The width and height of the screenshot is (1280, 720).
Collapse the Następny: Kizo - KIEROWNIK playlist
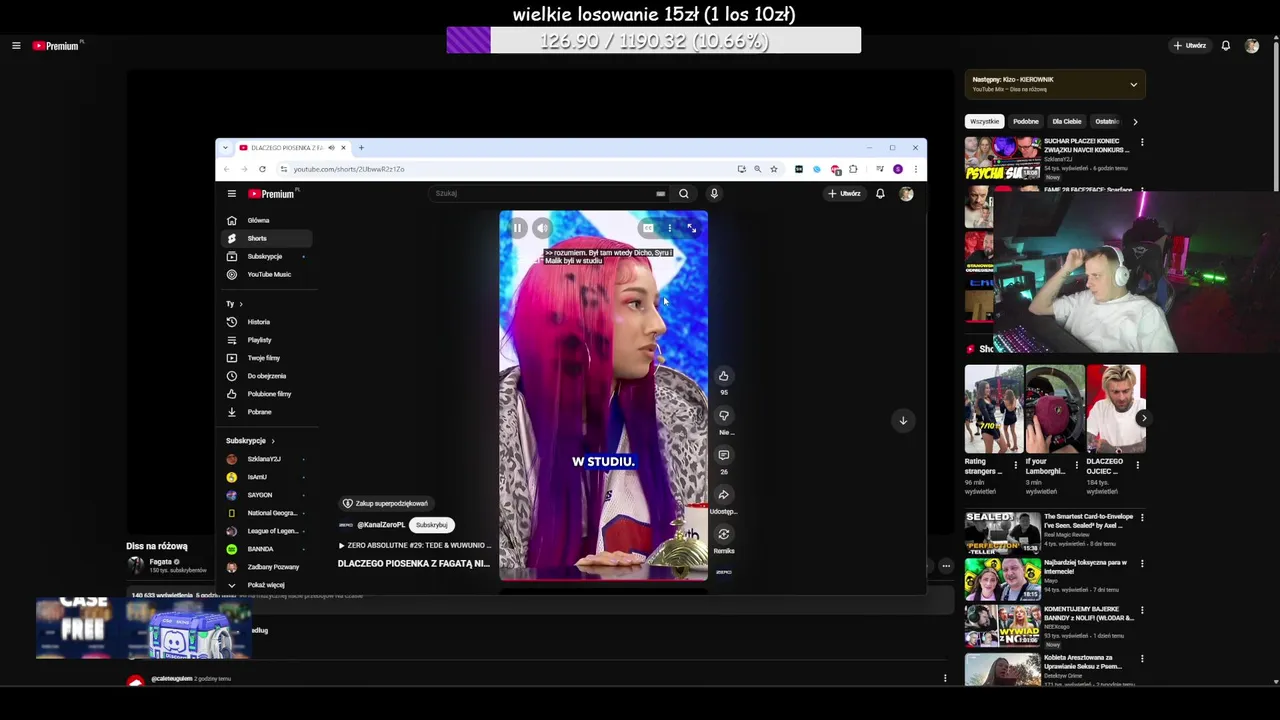[x=1133, y=85]
